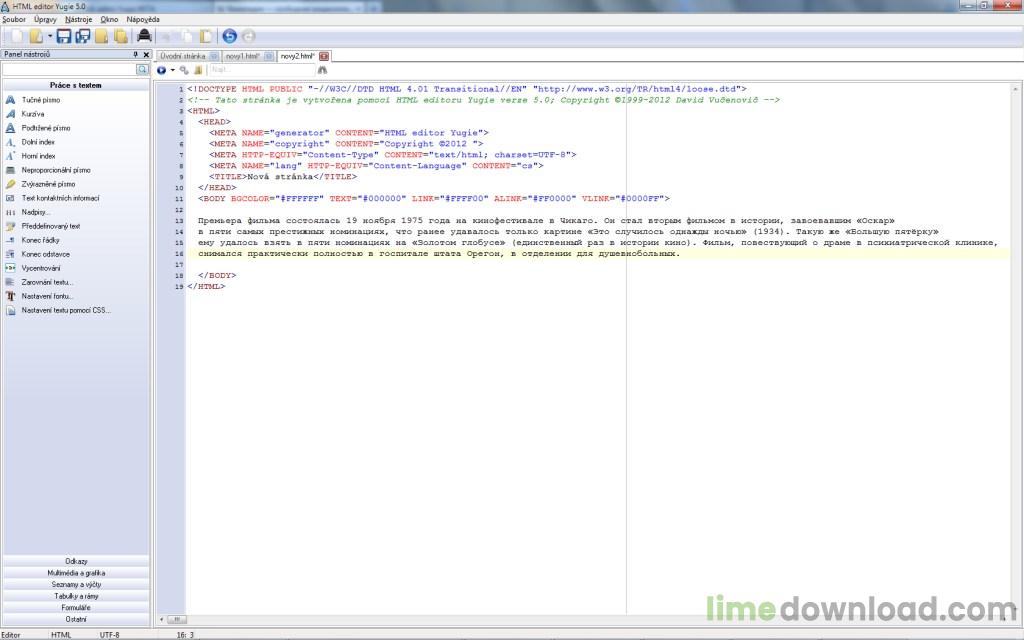Insert Konec řádky line break
The height and width of the screenshot is (640, 1024).
coord(40,240)
